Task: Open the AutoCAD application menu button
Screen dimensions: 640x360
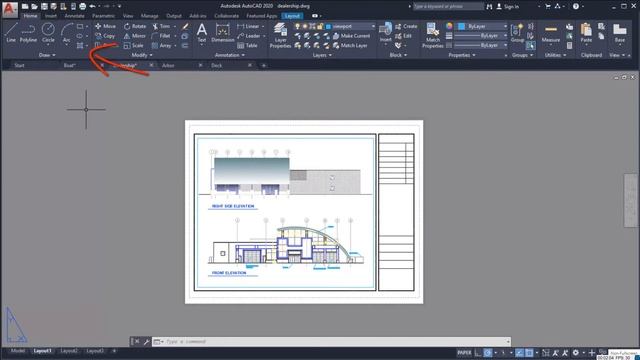Action: [10, 9]
